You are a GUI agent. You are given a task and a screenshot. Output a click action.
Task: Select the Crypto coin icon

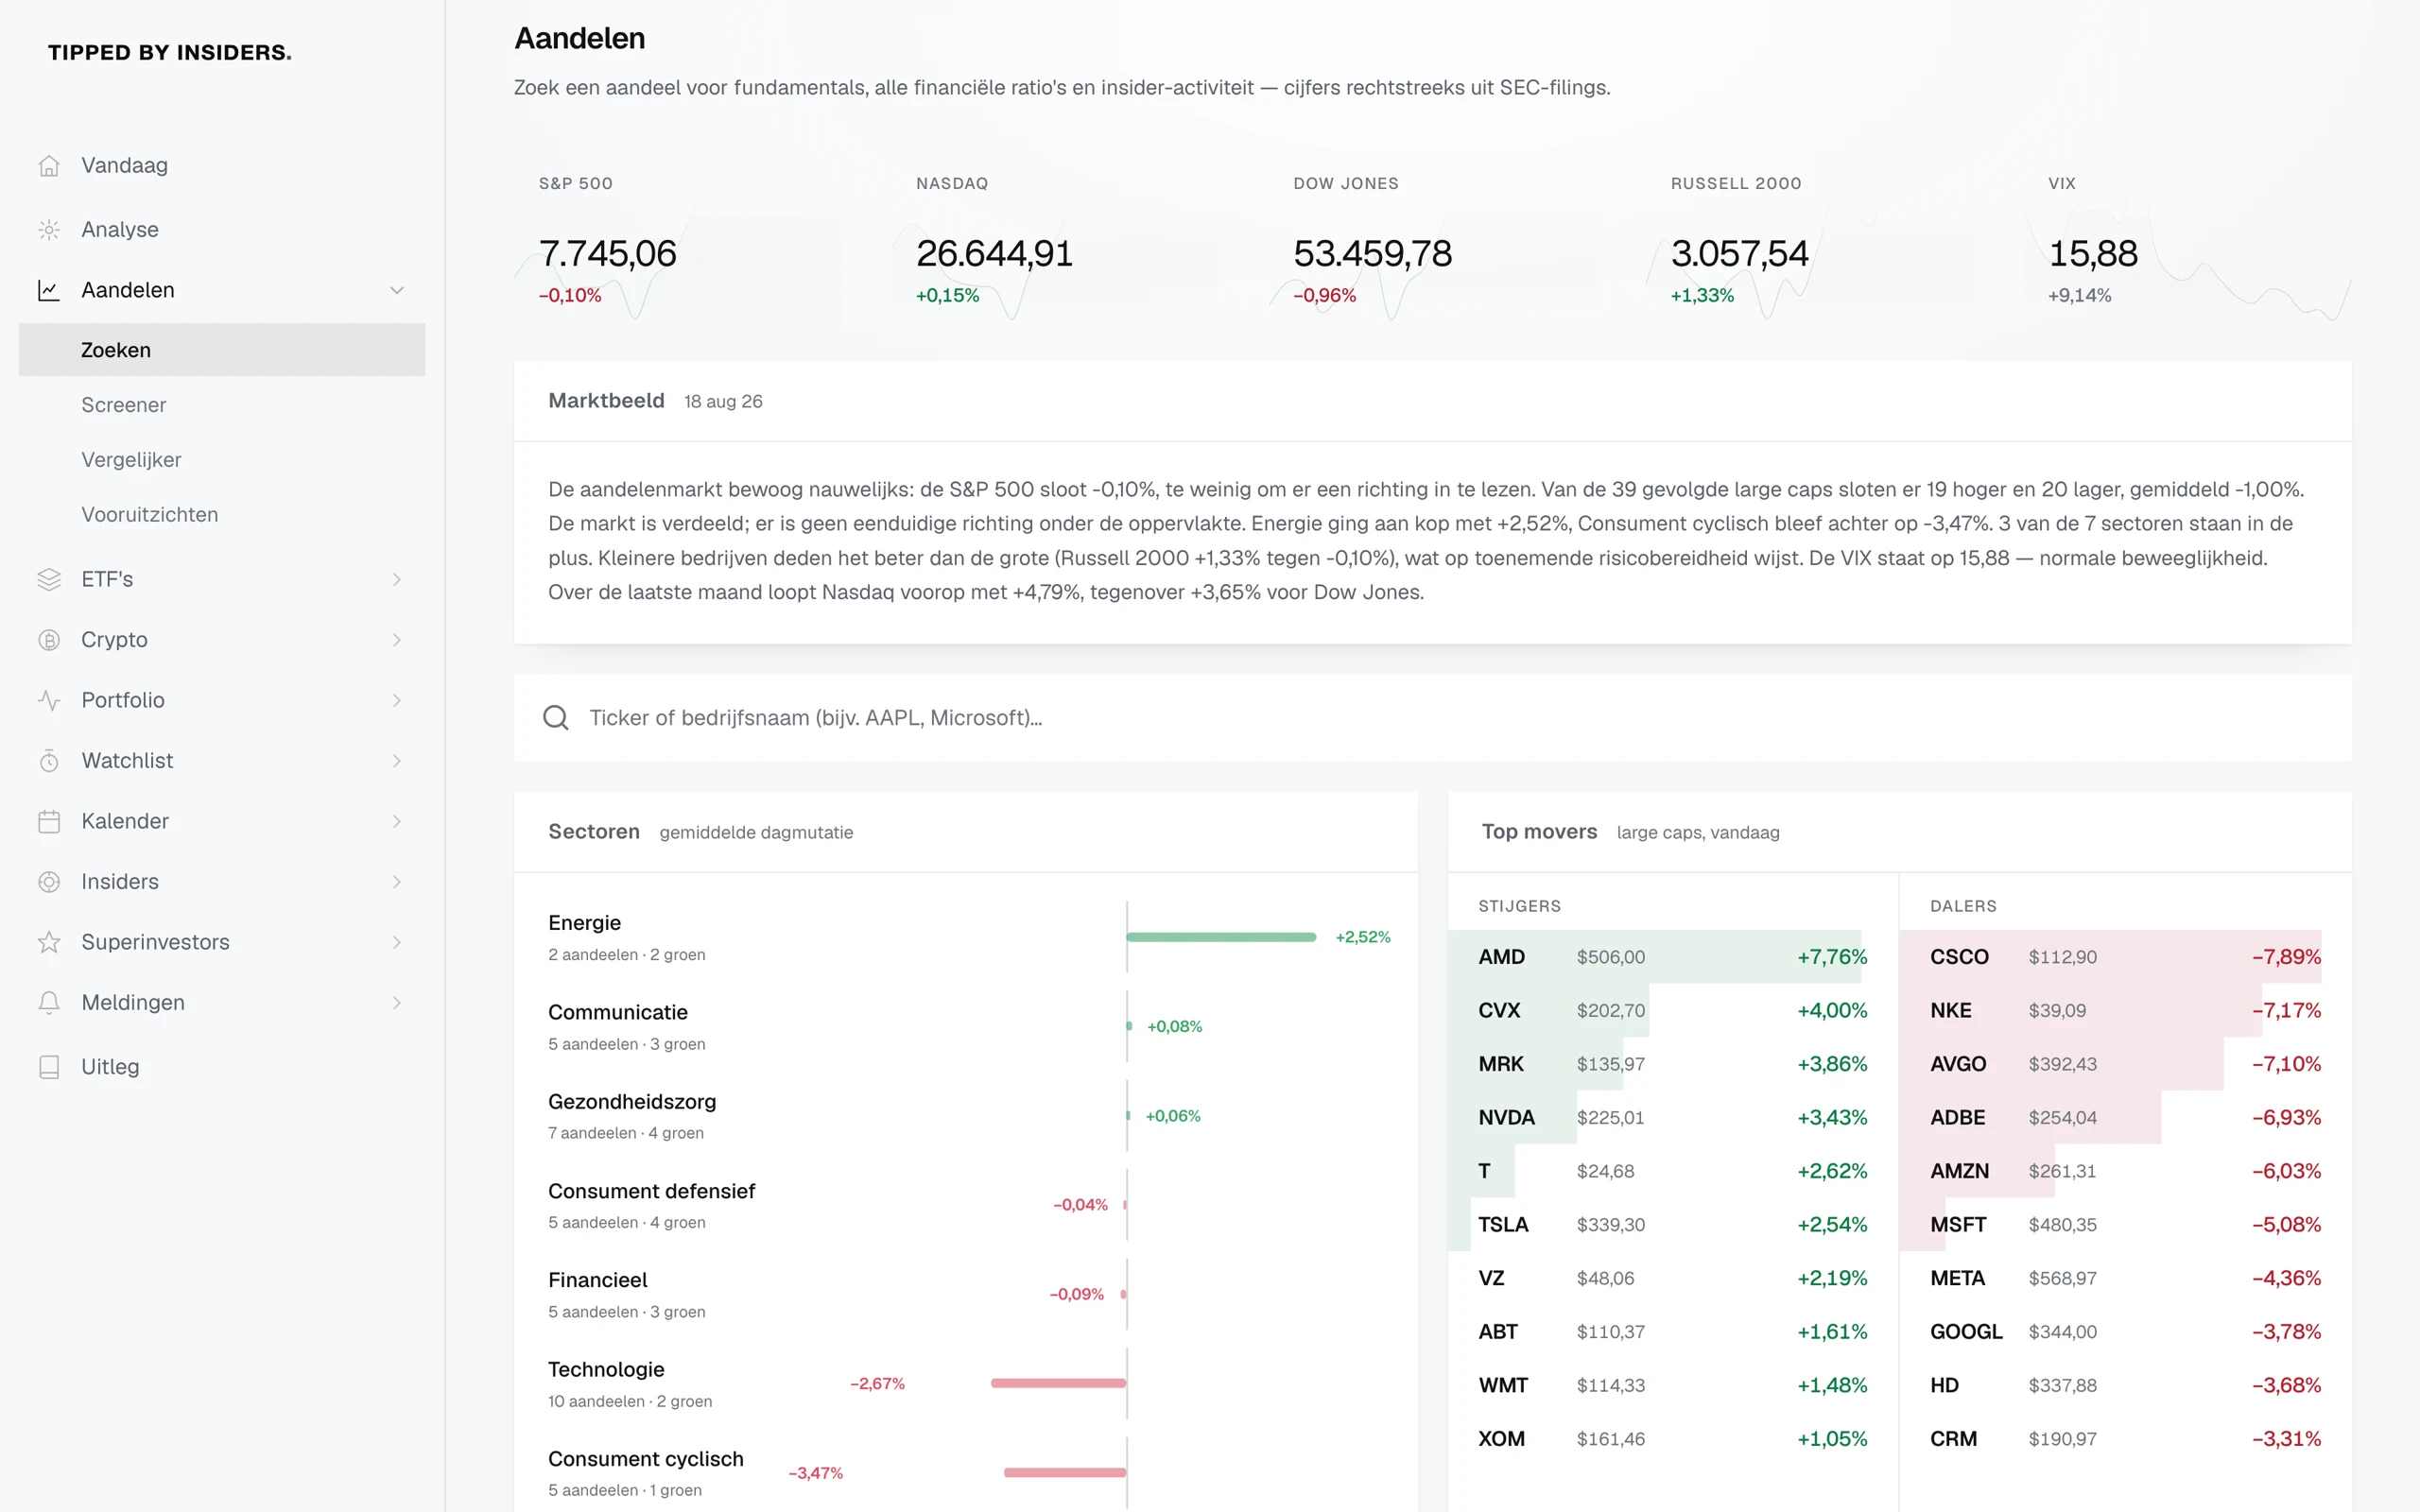49,640
